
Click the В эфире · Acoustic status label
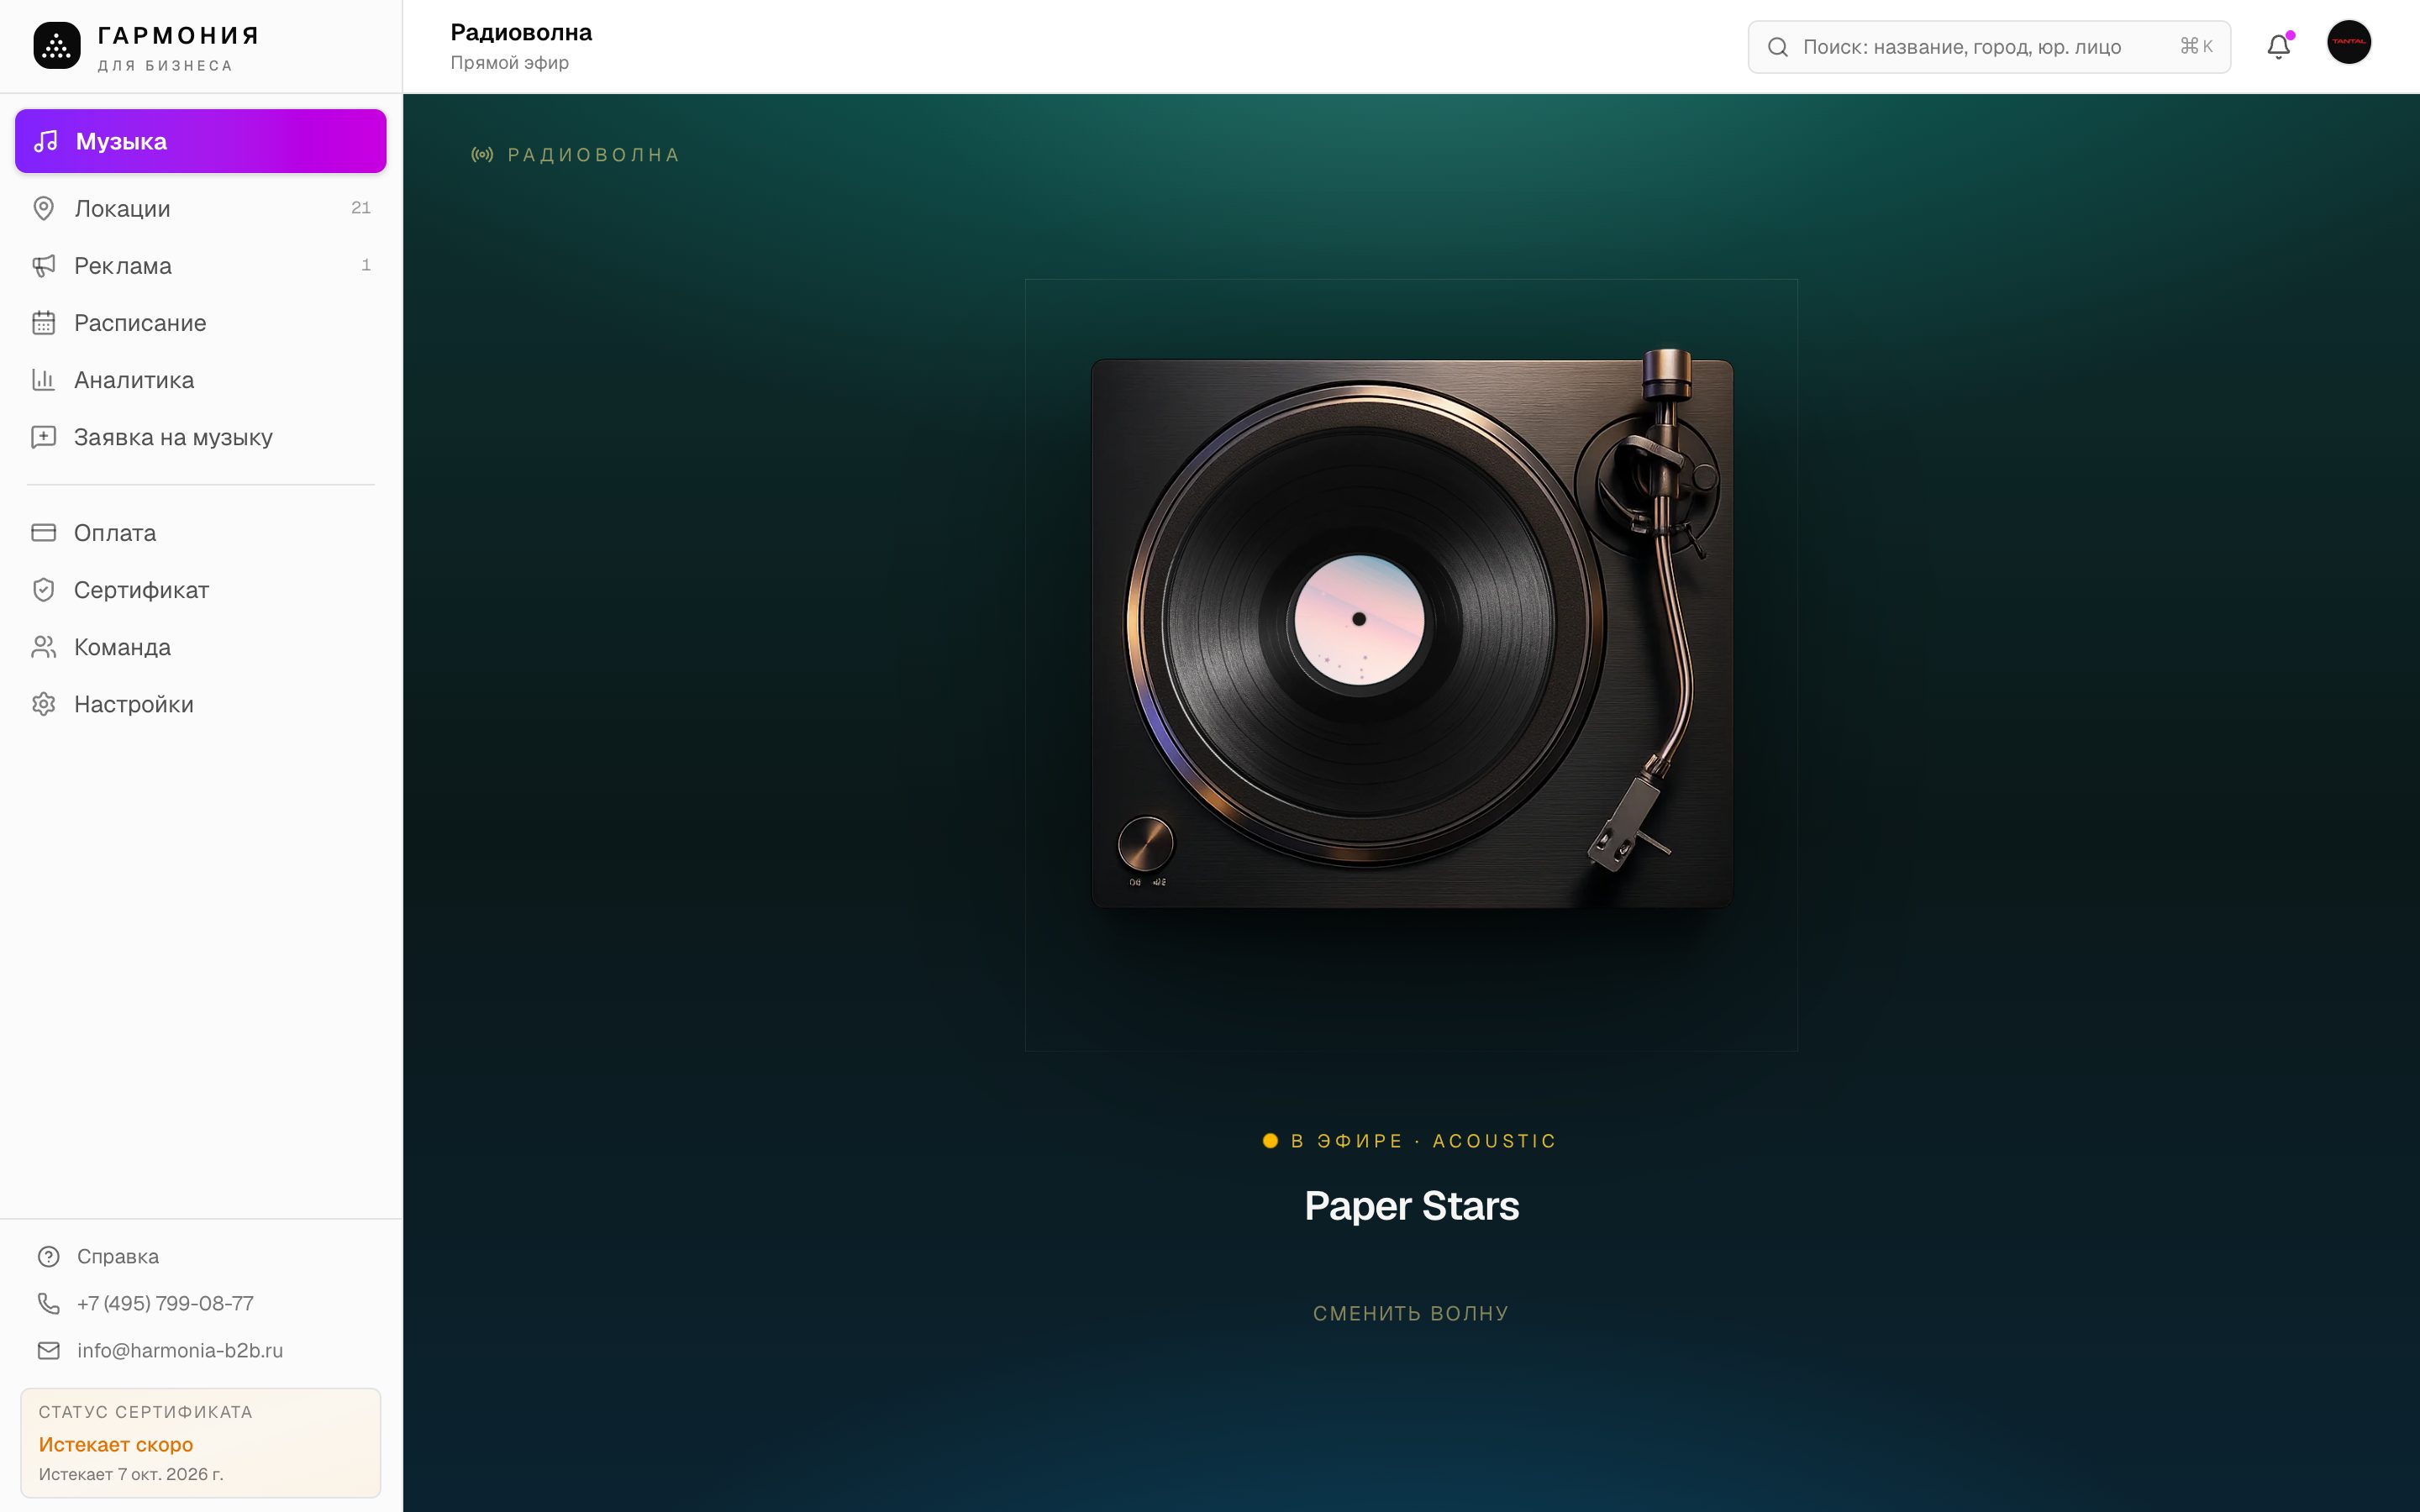1411,1140
